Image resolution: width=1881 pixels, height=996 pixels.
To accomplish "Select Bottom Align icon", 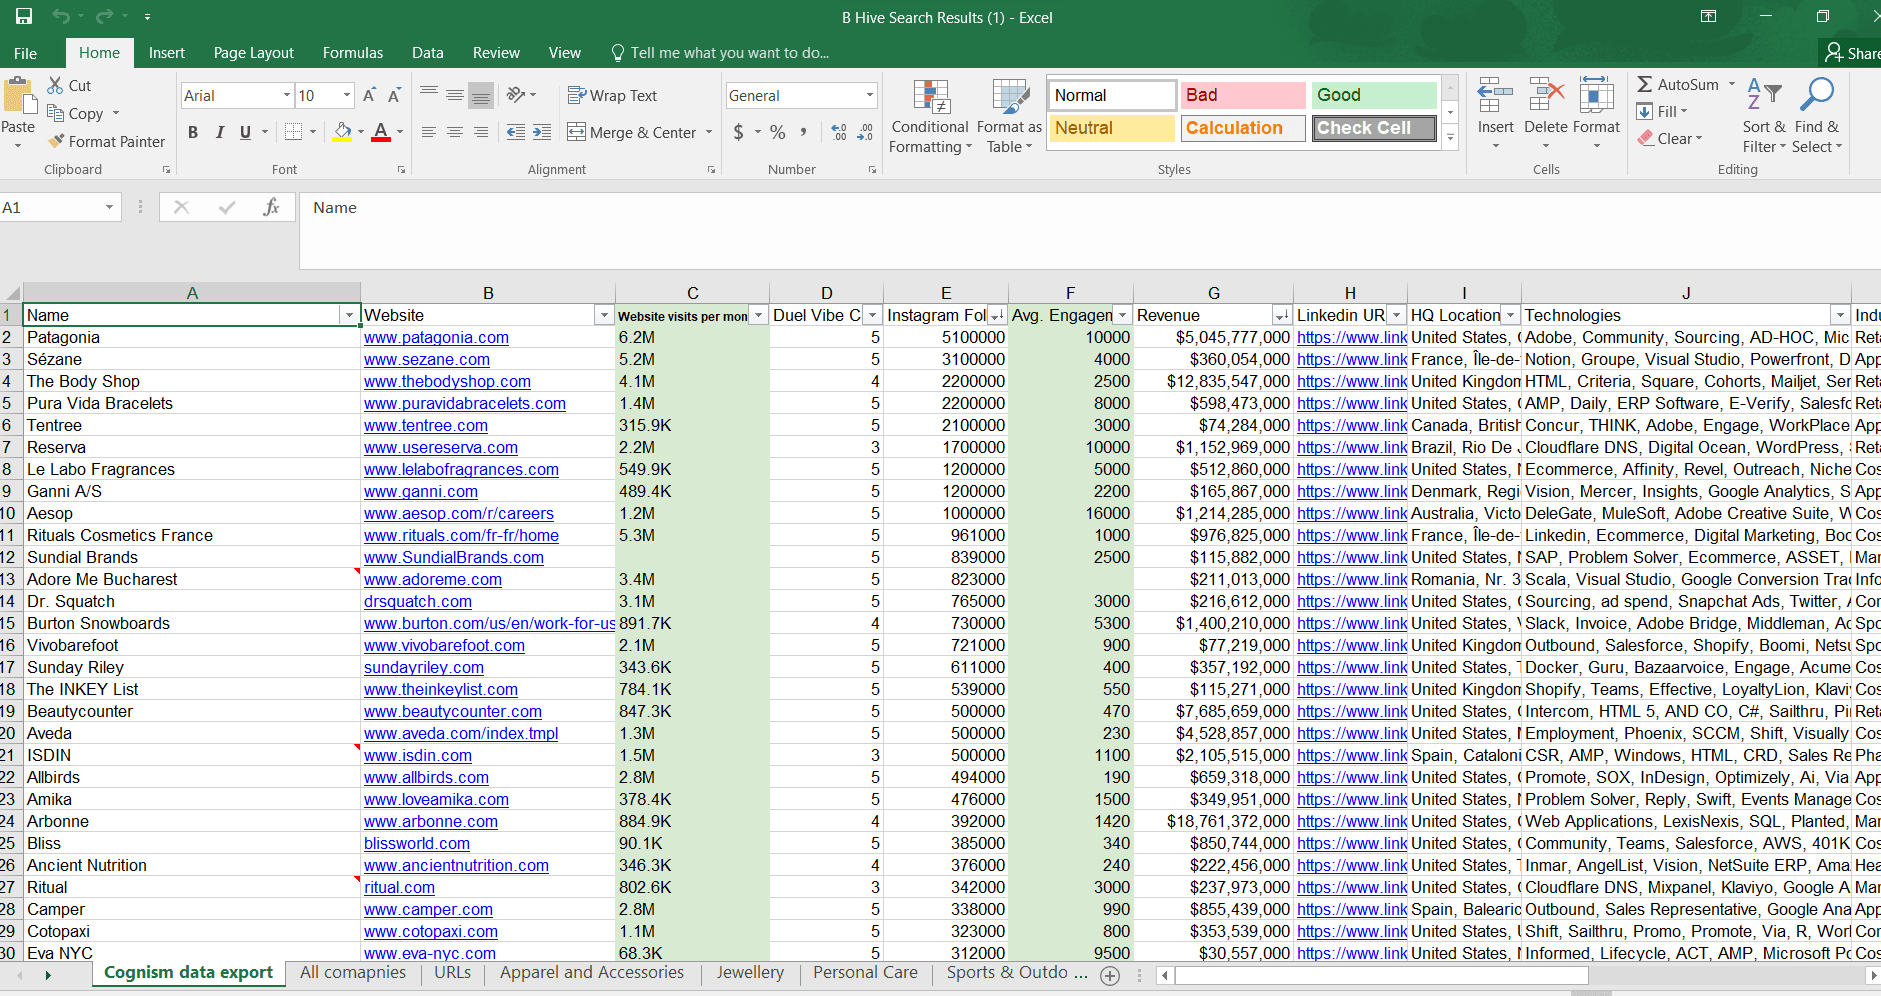I will coord(481,95).
